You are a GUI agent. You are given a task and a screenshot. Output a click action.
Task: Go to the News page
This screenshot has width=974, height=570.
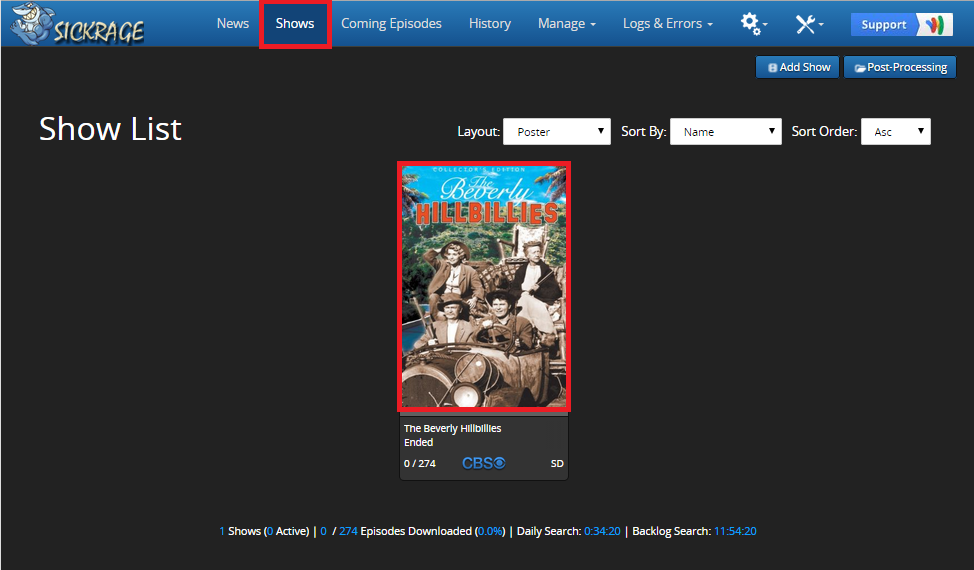point(233,23)
